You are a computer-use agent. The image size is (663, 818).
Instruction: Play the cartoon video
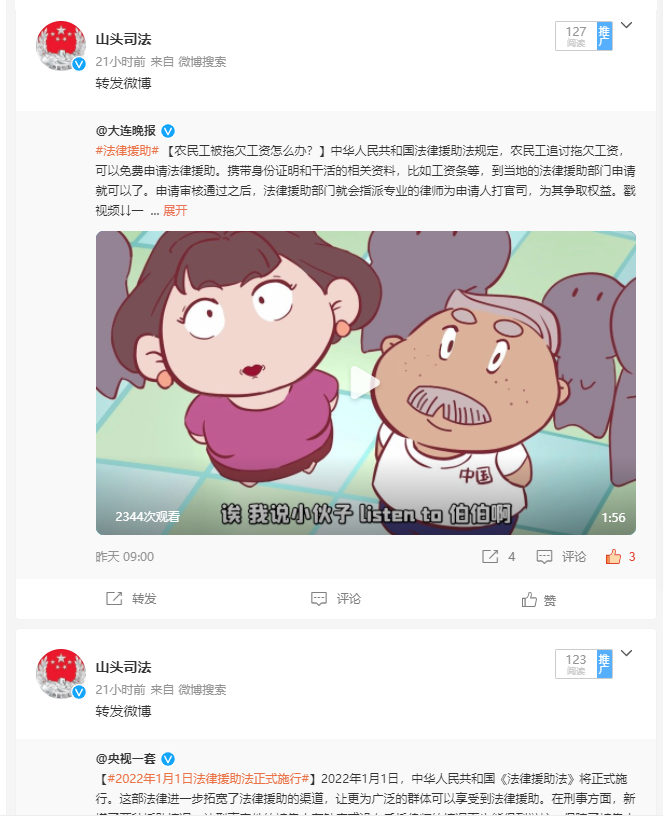point(366,382)
